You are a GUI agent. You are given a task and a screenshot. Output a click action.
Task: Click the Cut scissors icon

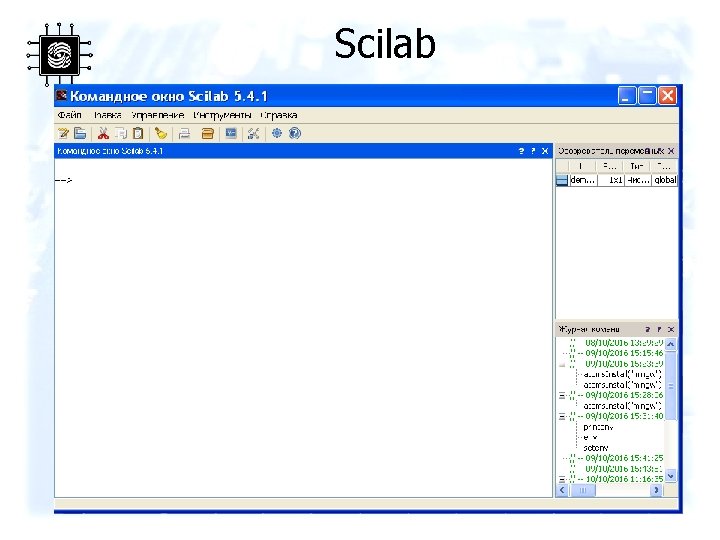pos(103,134)
